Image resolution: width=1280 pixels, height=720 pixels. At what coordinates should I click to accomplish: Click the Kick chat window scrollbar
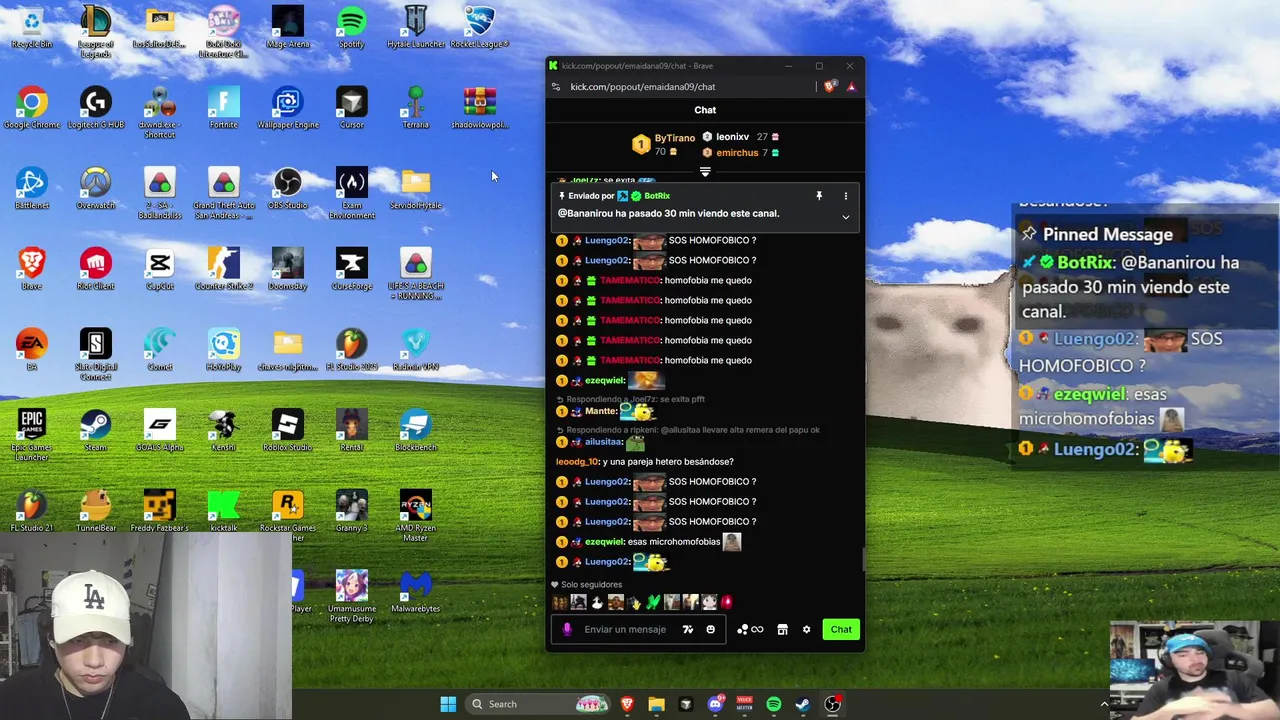coord(862,560)
